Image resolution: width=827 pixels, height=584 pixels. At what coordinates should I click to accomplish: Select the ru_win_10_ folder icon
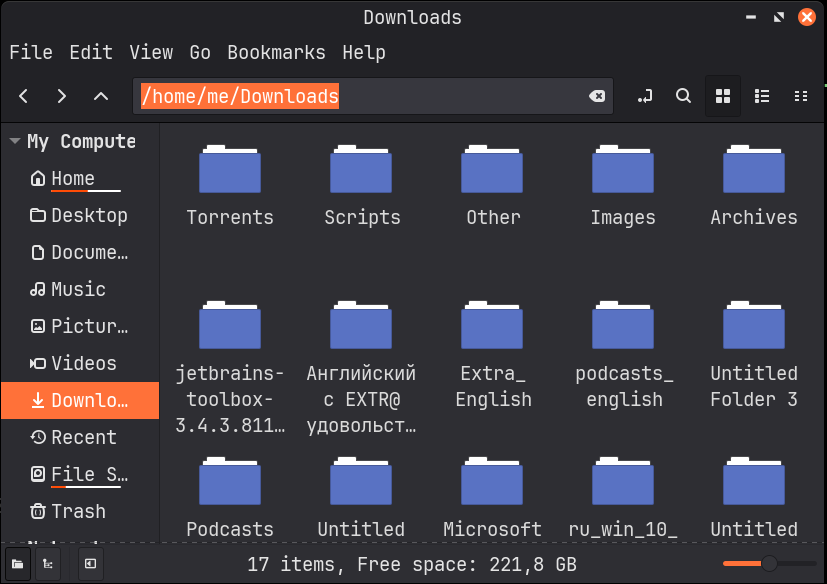pos(623,481)
